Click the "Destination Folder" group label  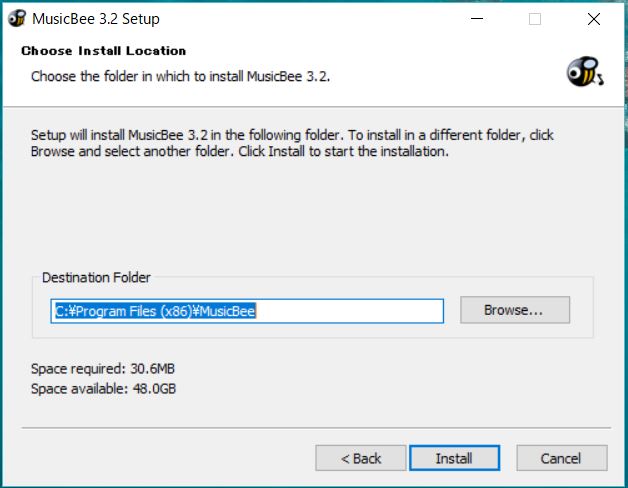[x=96, y=277]
